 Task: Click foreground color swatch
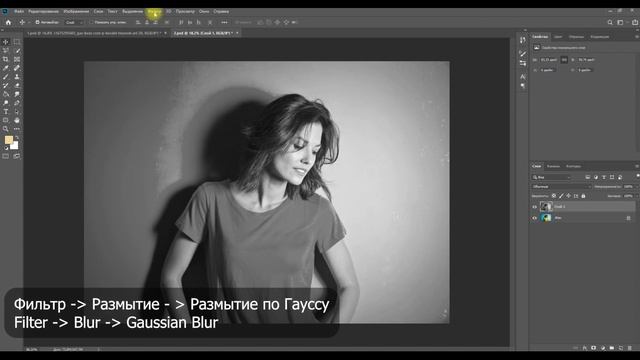click(x=8, y=140)
